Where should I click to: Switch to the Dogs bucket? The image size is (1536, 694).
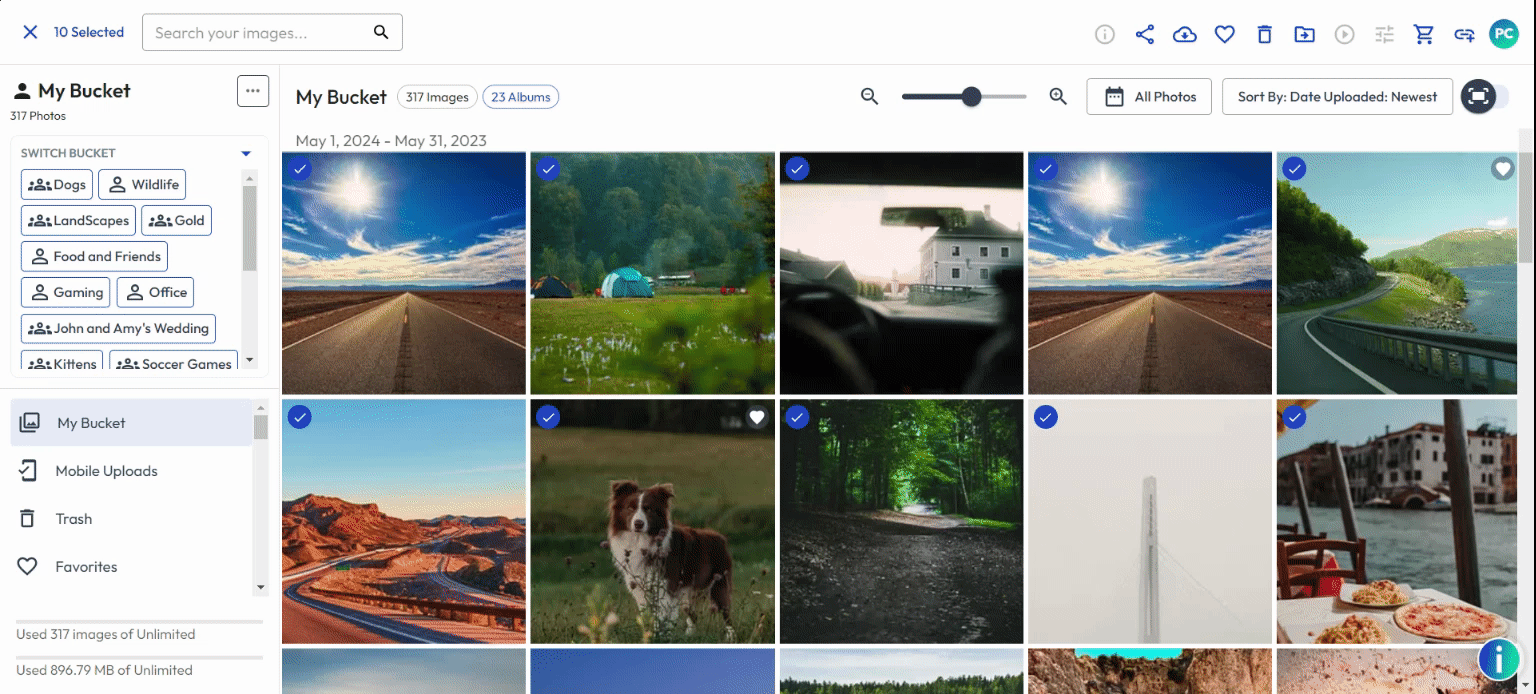point(57,184)
